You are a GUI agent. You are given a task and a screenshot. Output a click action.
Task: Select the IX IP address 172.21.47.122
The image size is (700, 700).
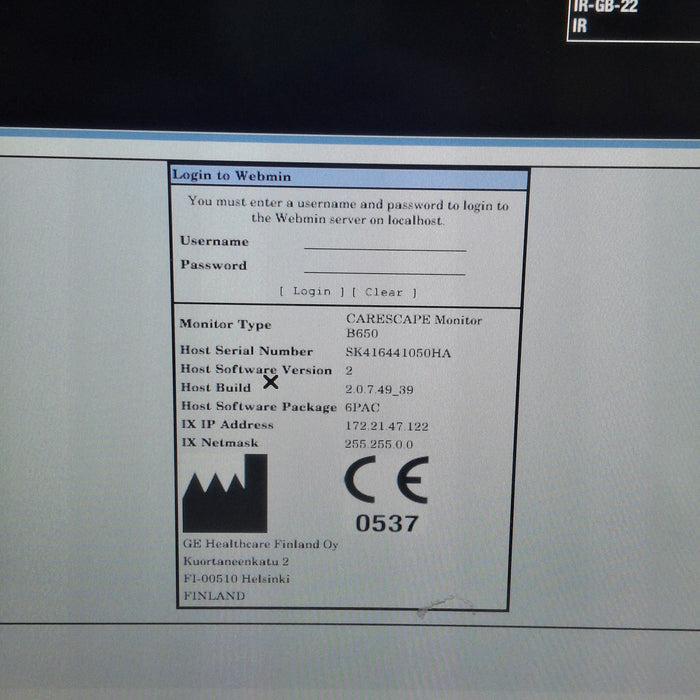click(x=386, y=426)
